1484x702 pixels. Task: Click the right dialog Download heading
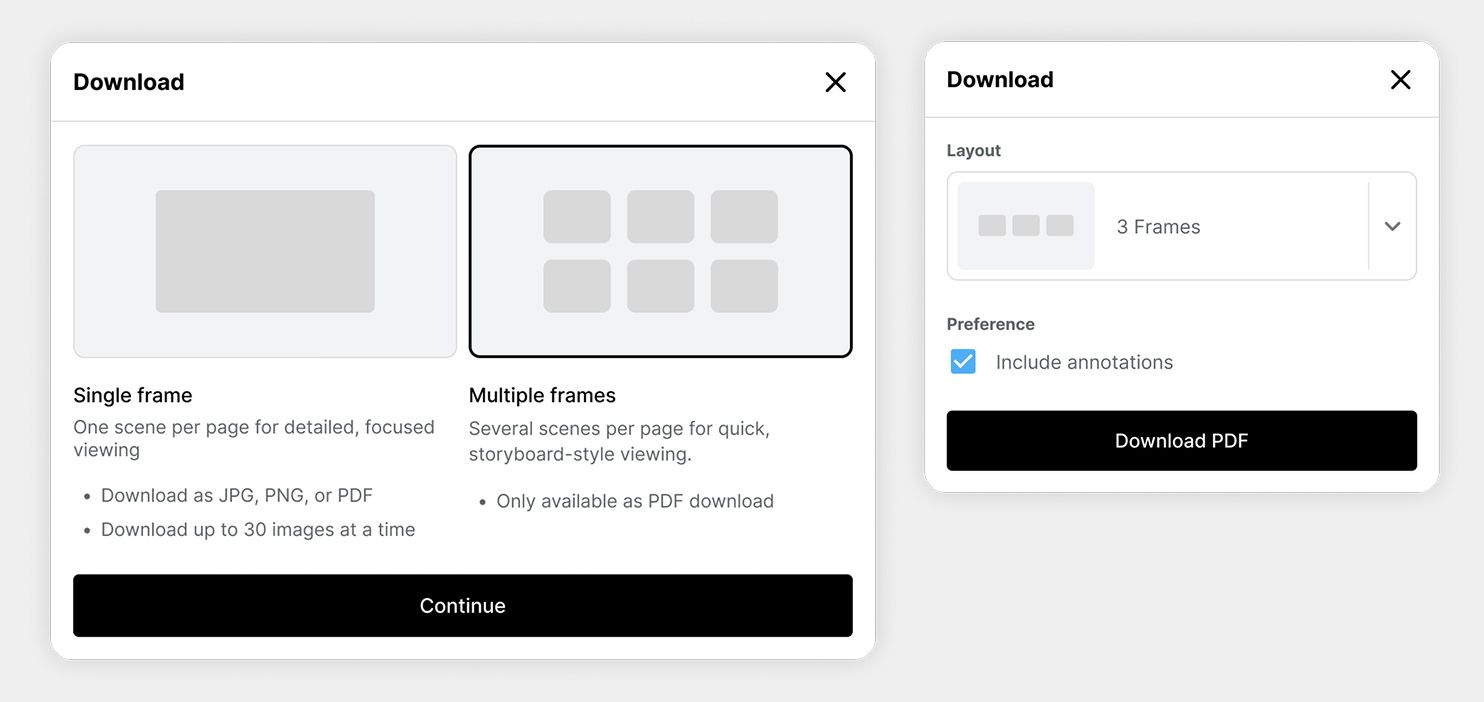pos(1000,79)
